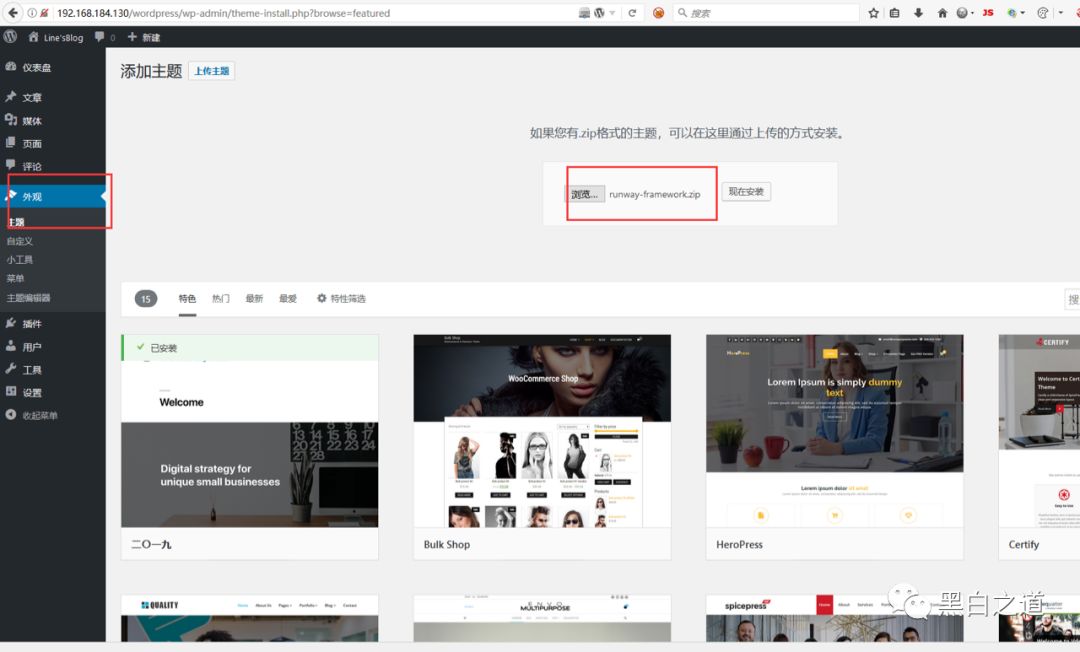The width and height of the screenshot is (1080, 652).
Task: Open dropdown arrow beside WordPress icon in address bar
Action: (x=613, y=13)
